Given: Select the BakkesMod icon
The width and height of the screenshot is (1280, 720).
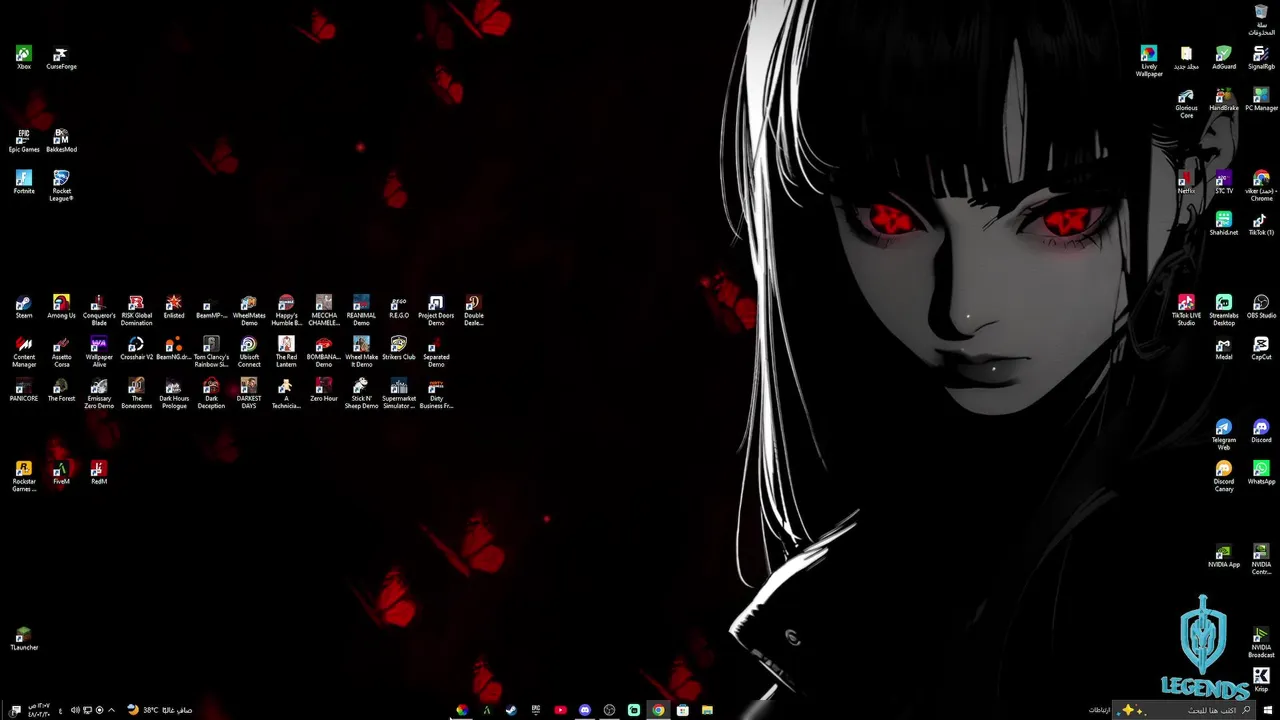Looking at the screenshot, I should 61,142.
